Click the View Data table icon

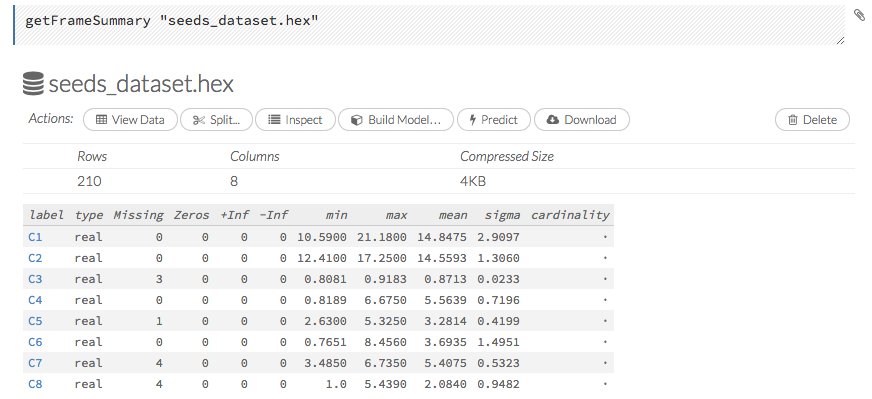(x=101, y=120)
